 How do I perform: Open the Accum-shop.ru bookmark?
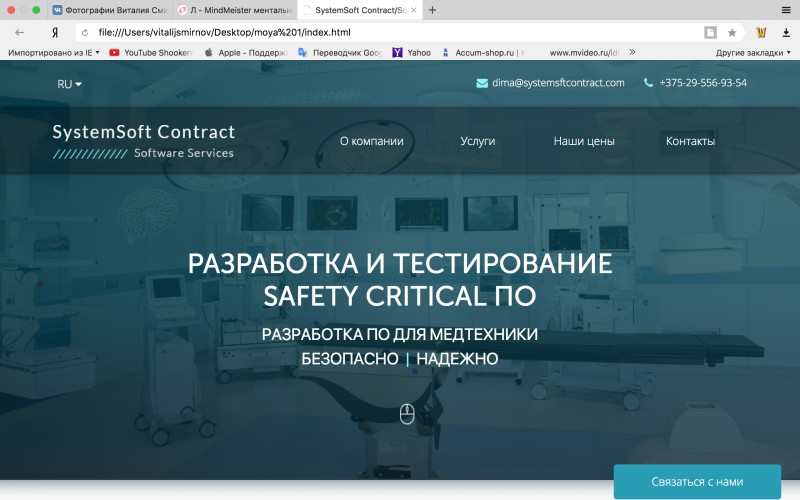[x=483, y=53]
